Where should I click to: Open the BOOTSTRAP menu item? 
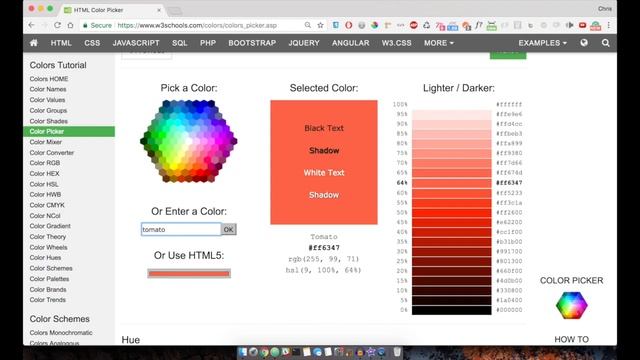(x=252, y=43)
